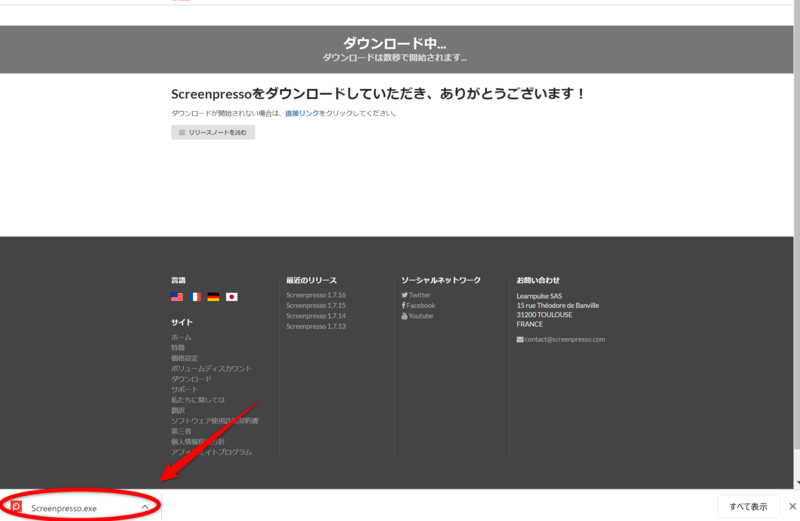800x521 pixels.
Task: Click the page vertical scrollbar
Action: (x=797, y=225)
